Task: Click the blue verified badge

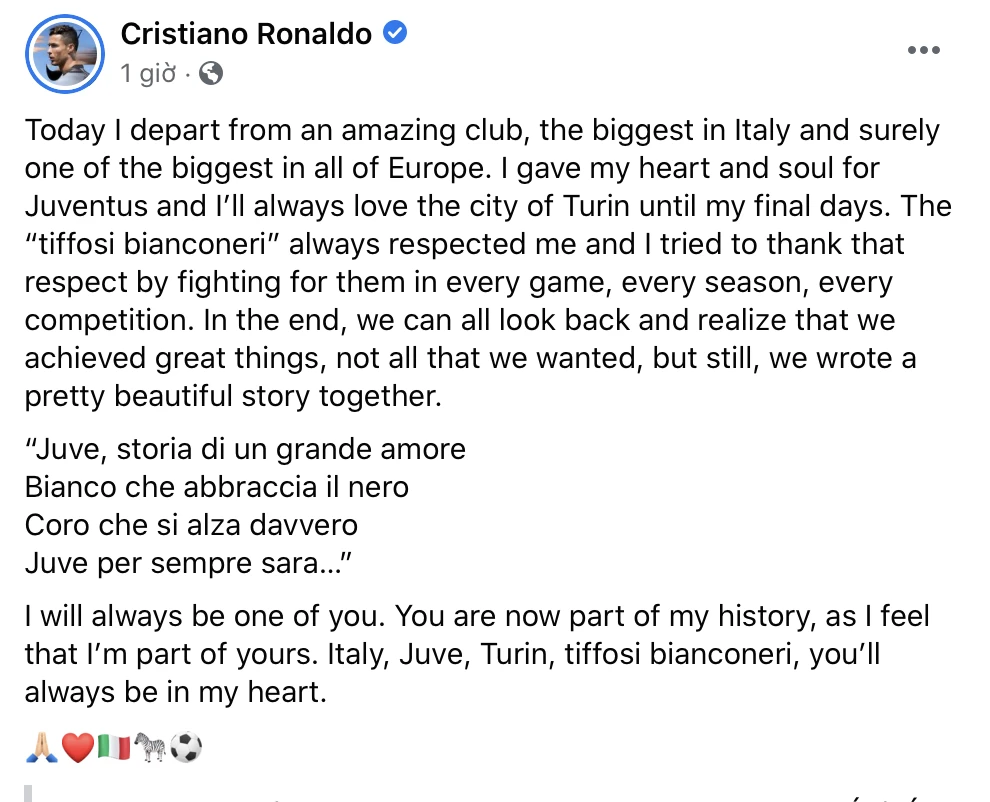Action: pos(395,34)
